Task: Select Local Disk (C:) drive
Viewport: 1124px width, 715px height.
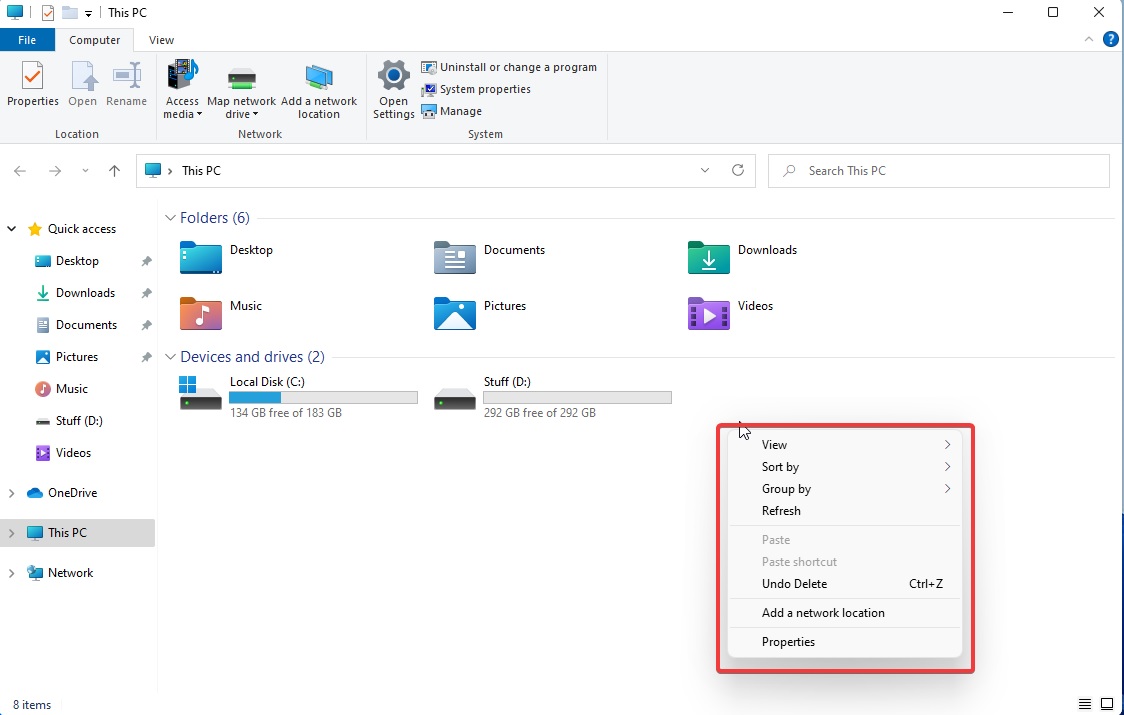Action: [x=298, y=397]
